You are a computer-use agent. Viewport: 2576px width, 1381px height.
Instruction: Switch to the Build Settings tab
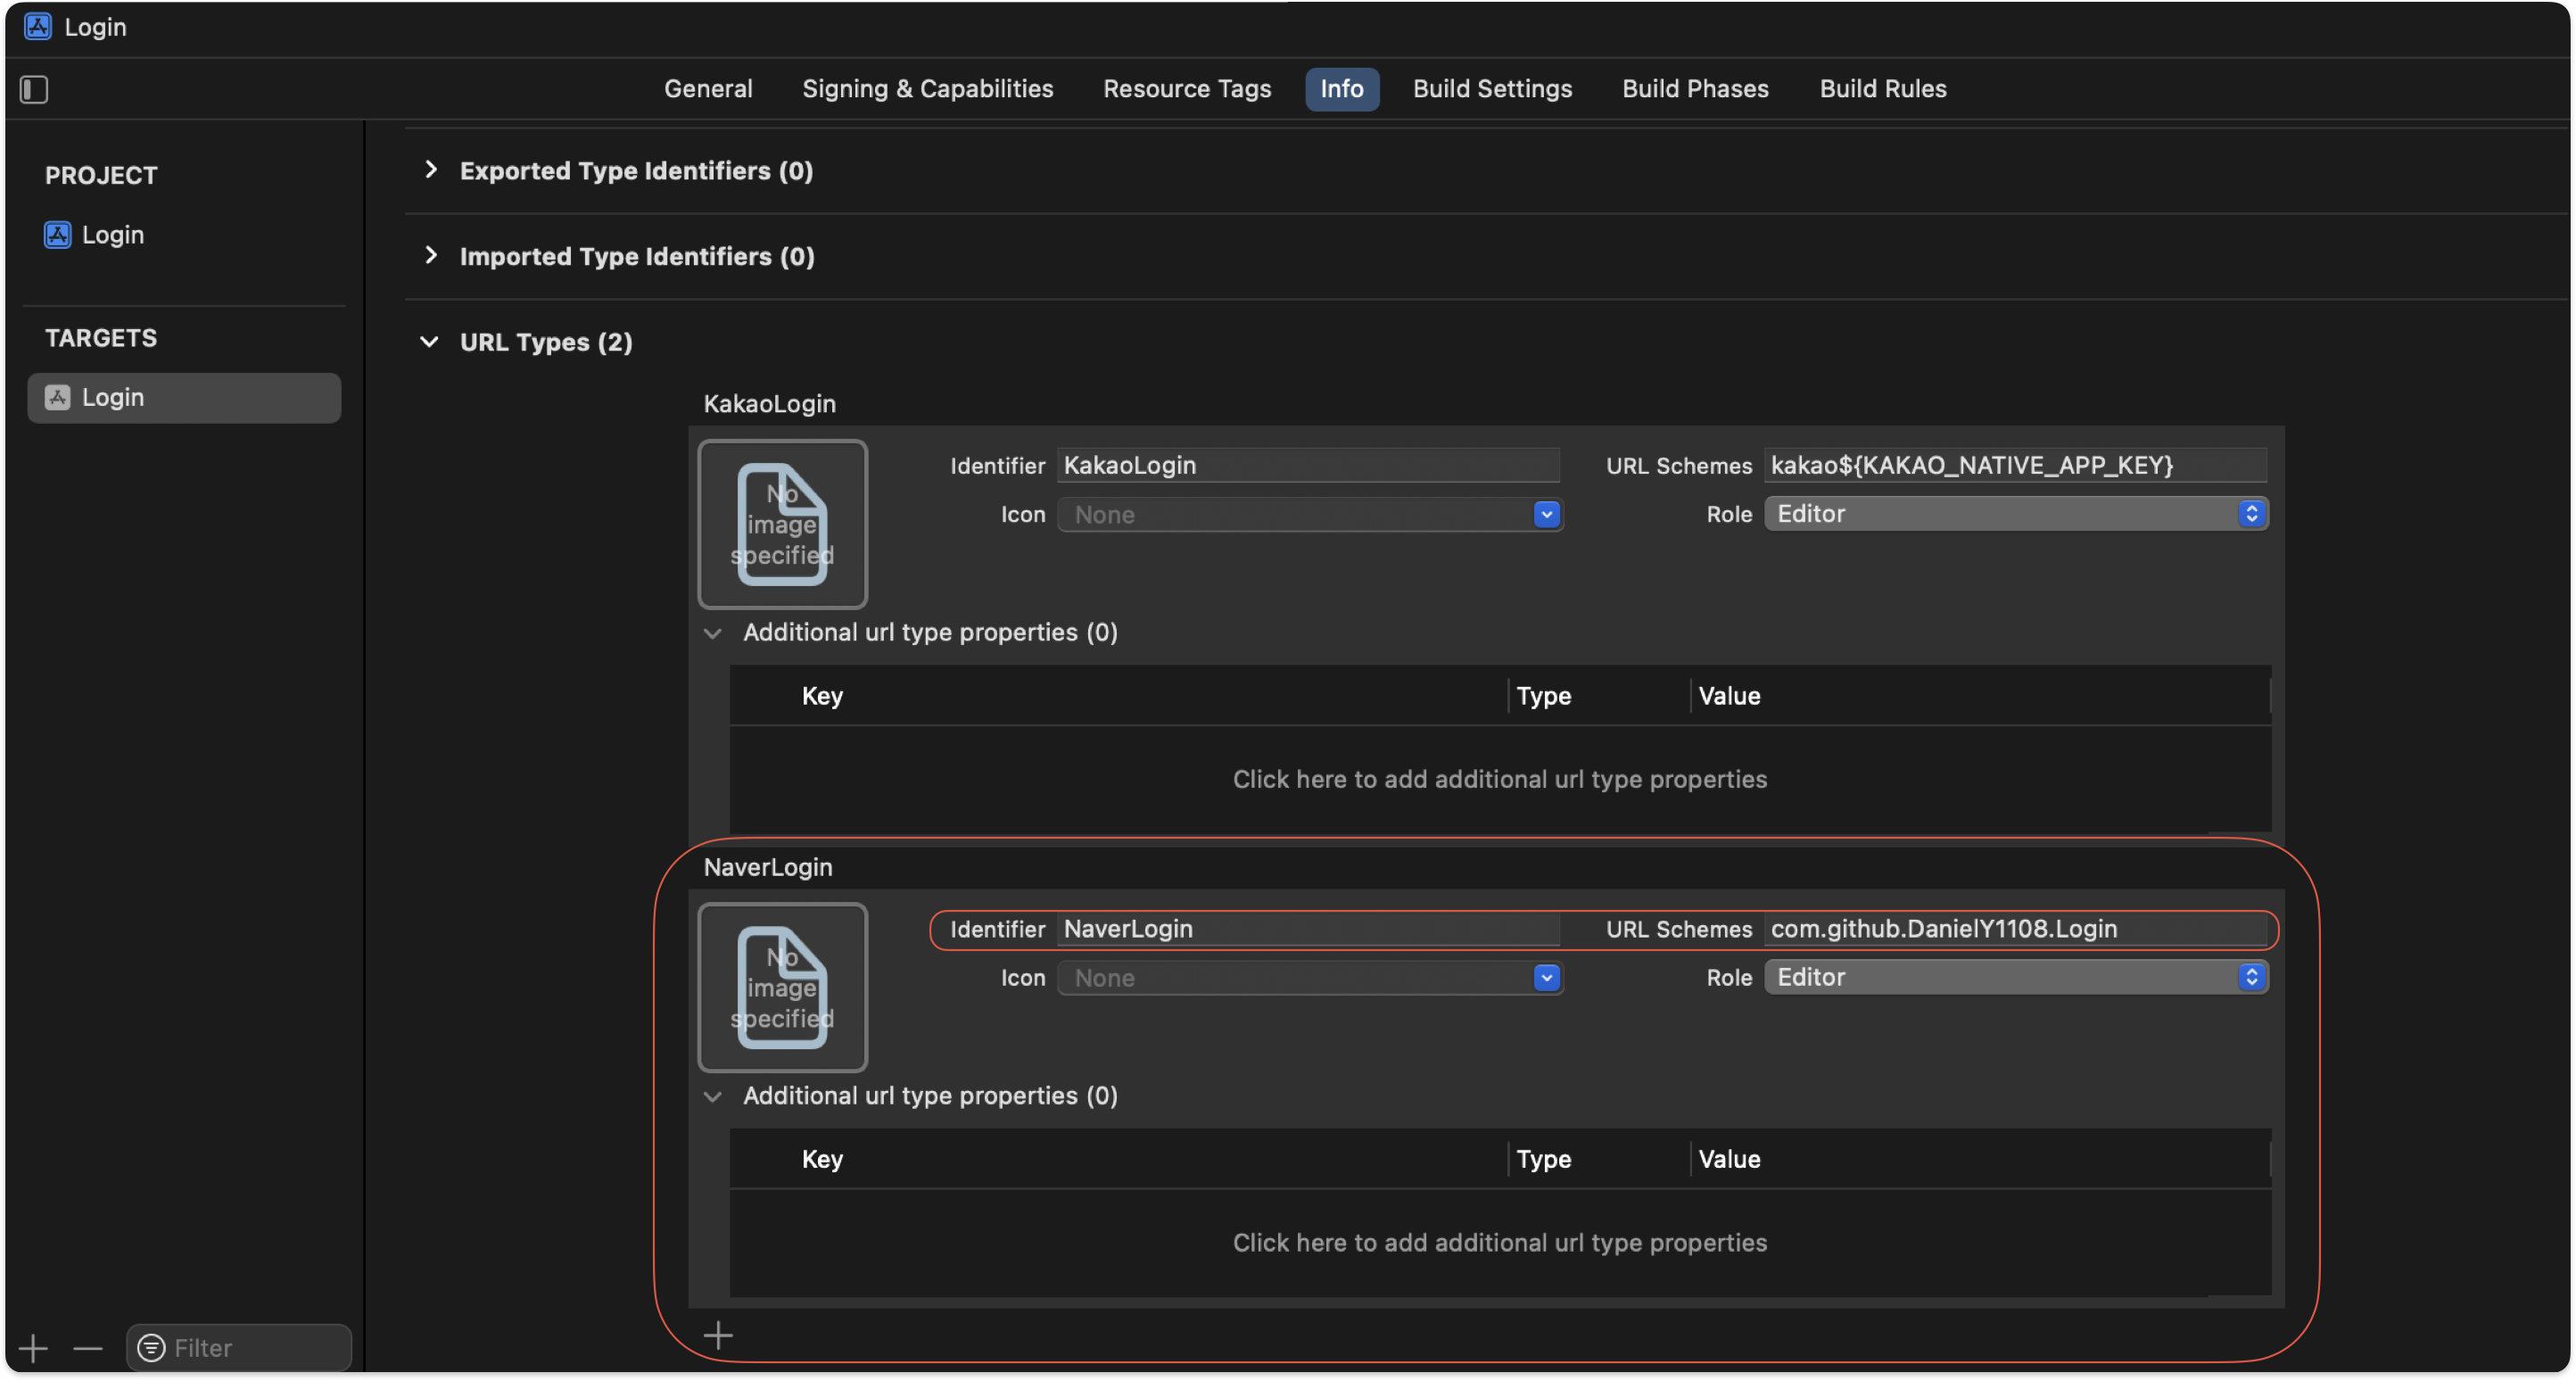pos(1492,89)
